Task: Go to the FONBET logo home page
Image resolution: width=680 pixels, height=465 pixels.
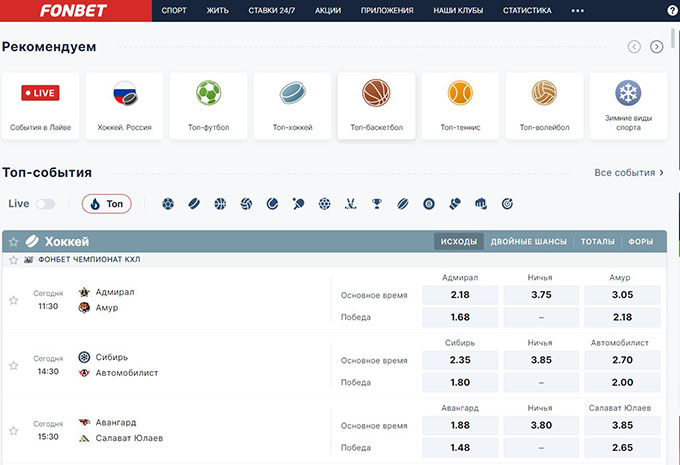Action: 73,10
